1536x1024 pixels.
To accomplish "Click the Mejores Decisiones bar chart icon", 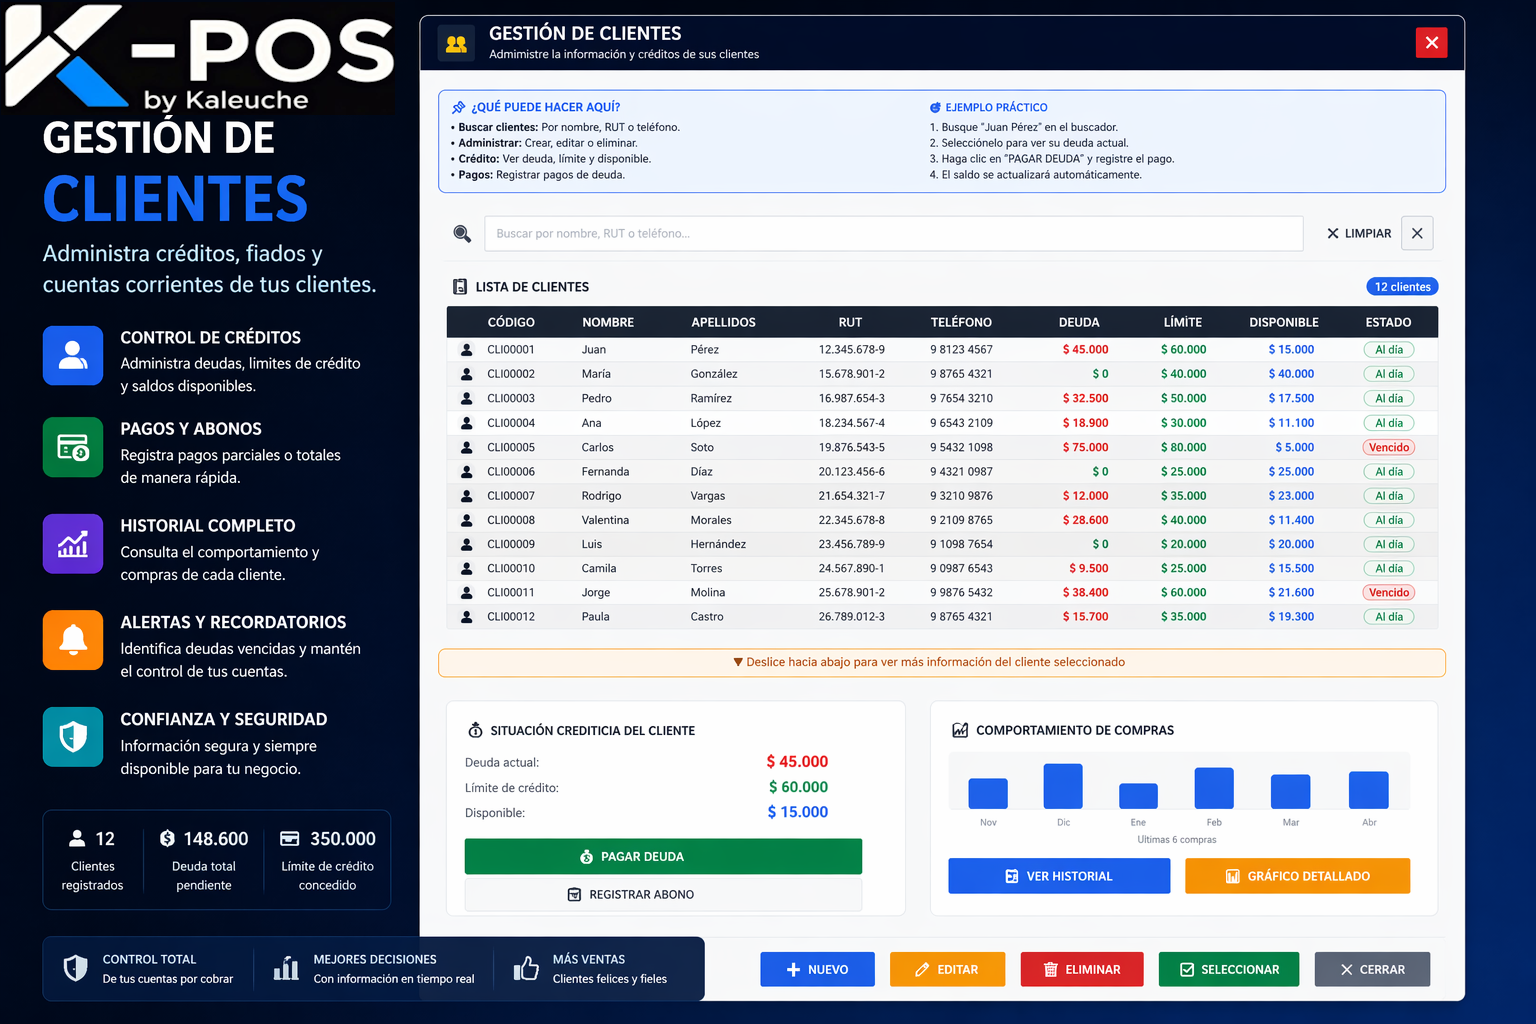I will (286, 968).
